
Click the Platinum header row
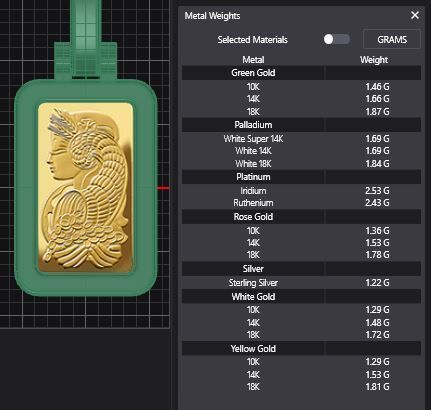point(301,177)
